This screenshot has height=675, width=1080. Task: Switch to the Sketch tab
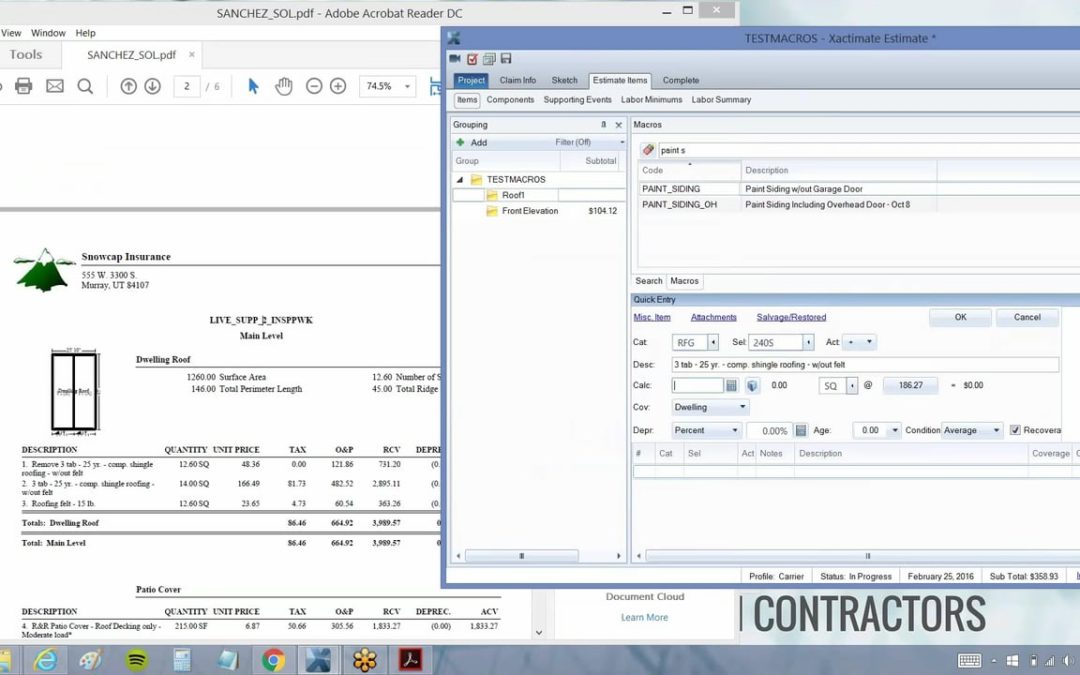tap(564, 80)
